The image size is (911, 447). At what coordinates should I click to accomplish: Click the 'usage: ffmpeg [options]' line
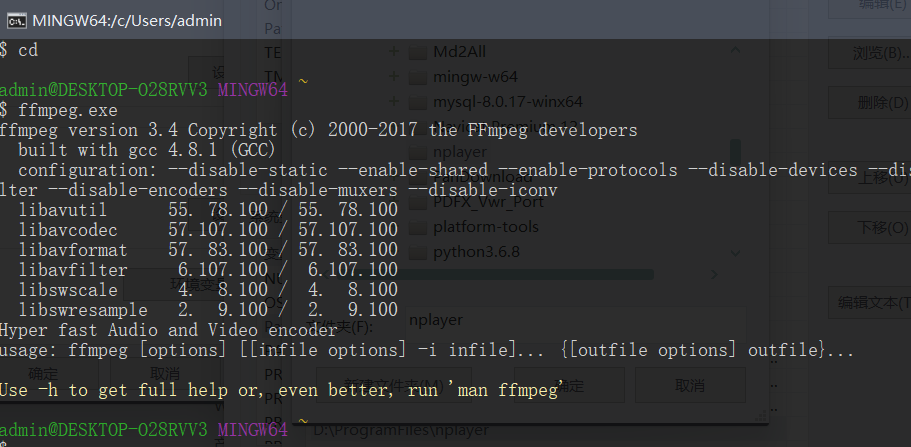427,351
